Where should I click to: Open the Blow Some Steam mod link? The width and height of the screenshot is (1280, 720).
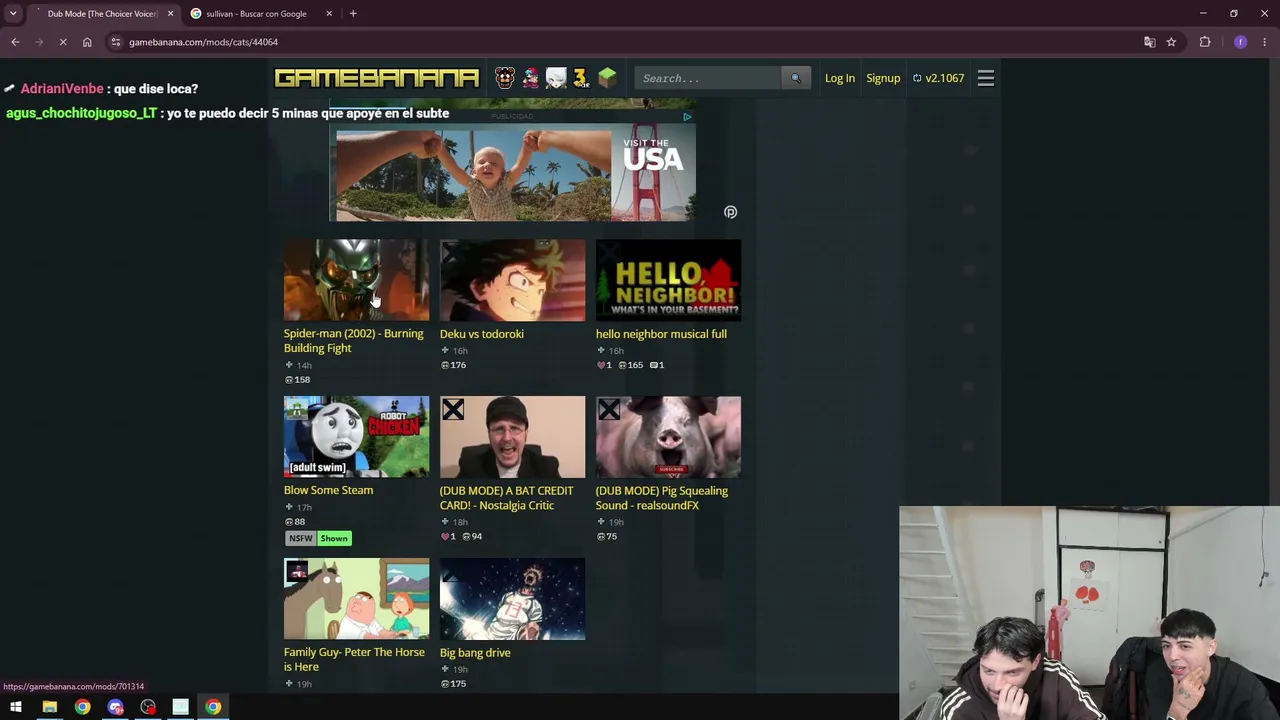(328, 490)
